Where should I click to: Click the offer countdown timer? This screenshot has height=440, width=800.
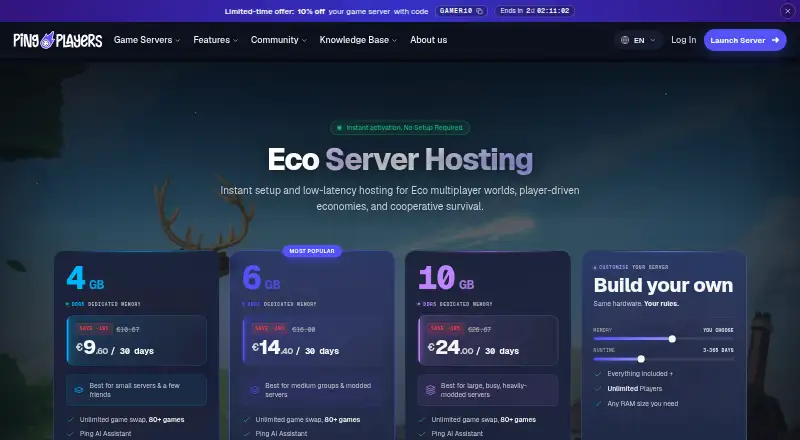[x=534, y=11]
